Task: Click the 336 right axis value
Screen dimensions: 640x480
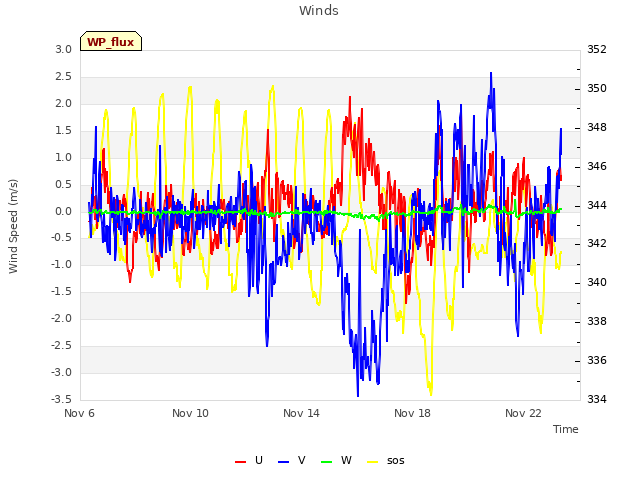Action: pyautogui.click(x=597, y=360)
